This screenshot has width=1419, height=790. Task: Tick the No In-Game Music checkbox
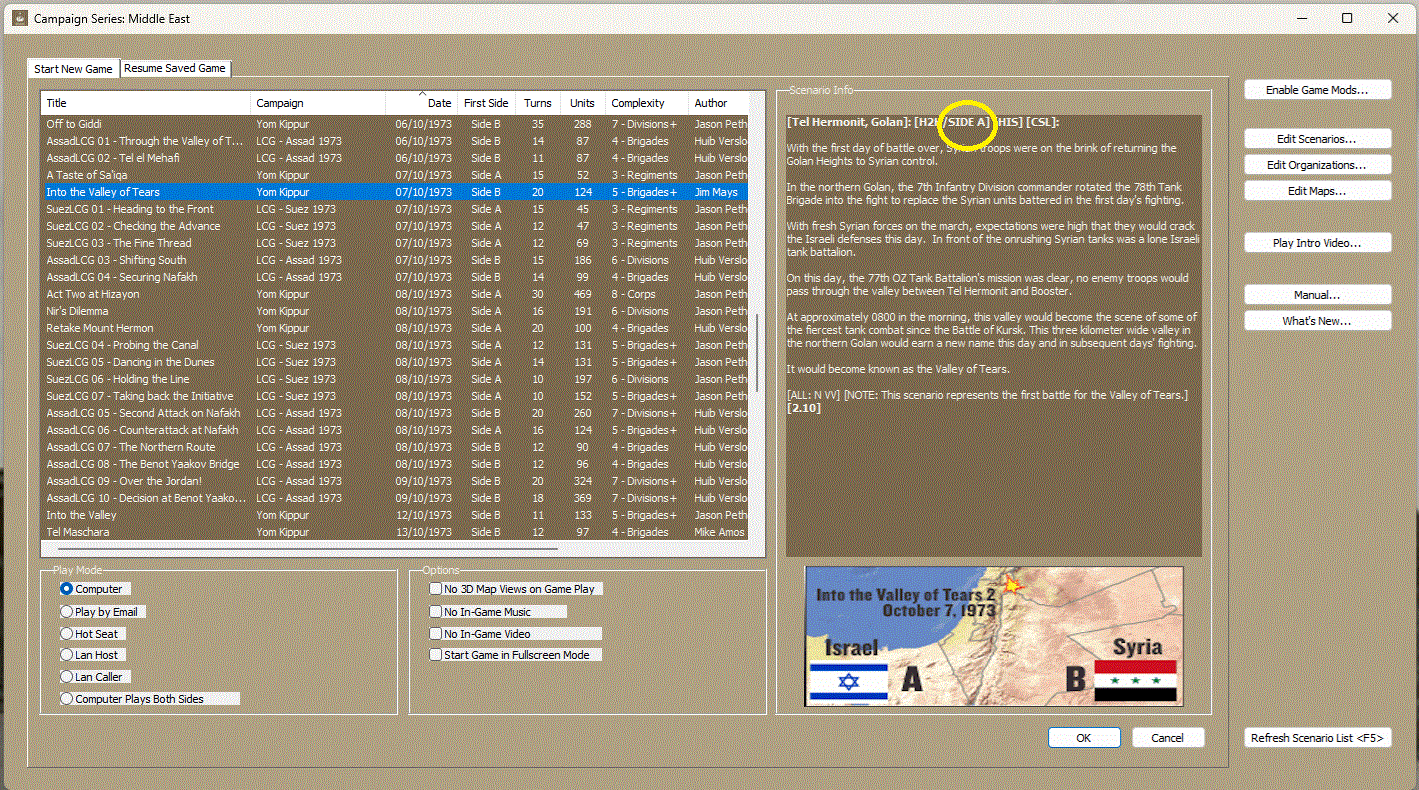[x=498, y=611]
